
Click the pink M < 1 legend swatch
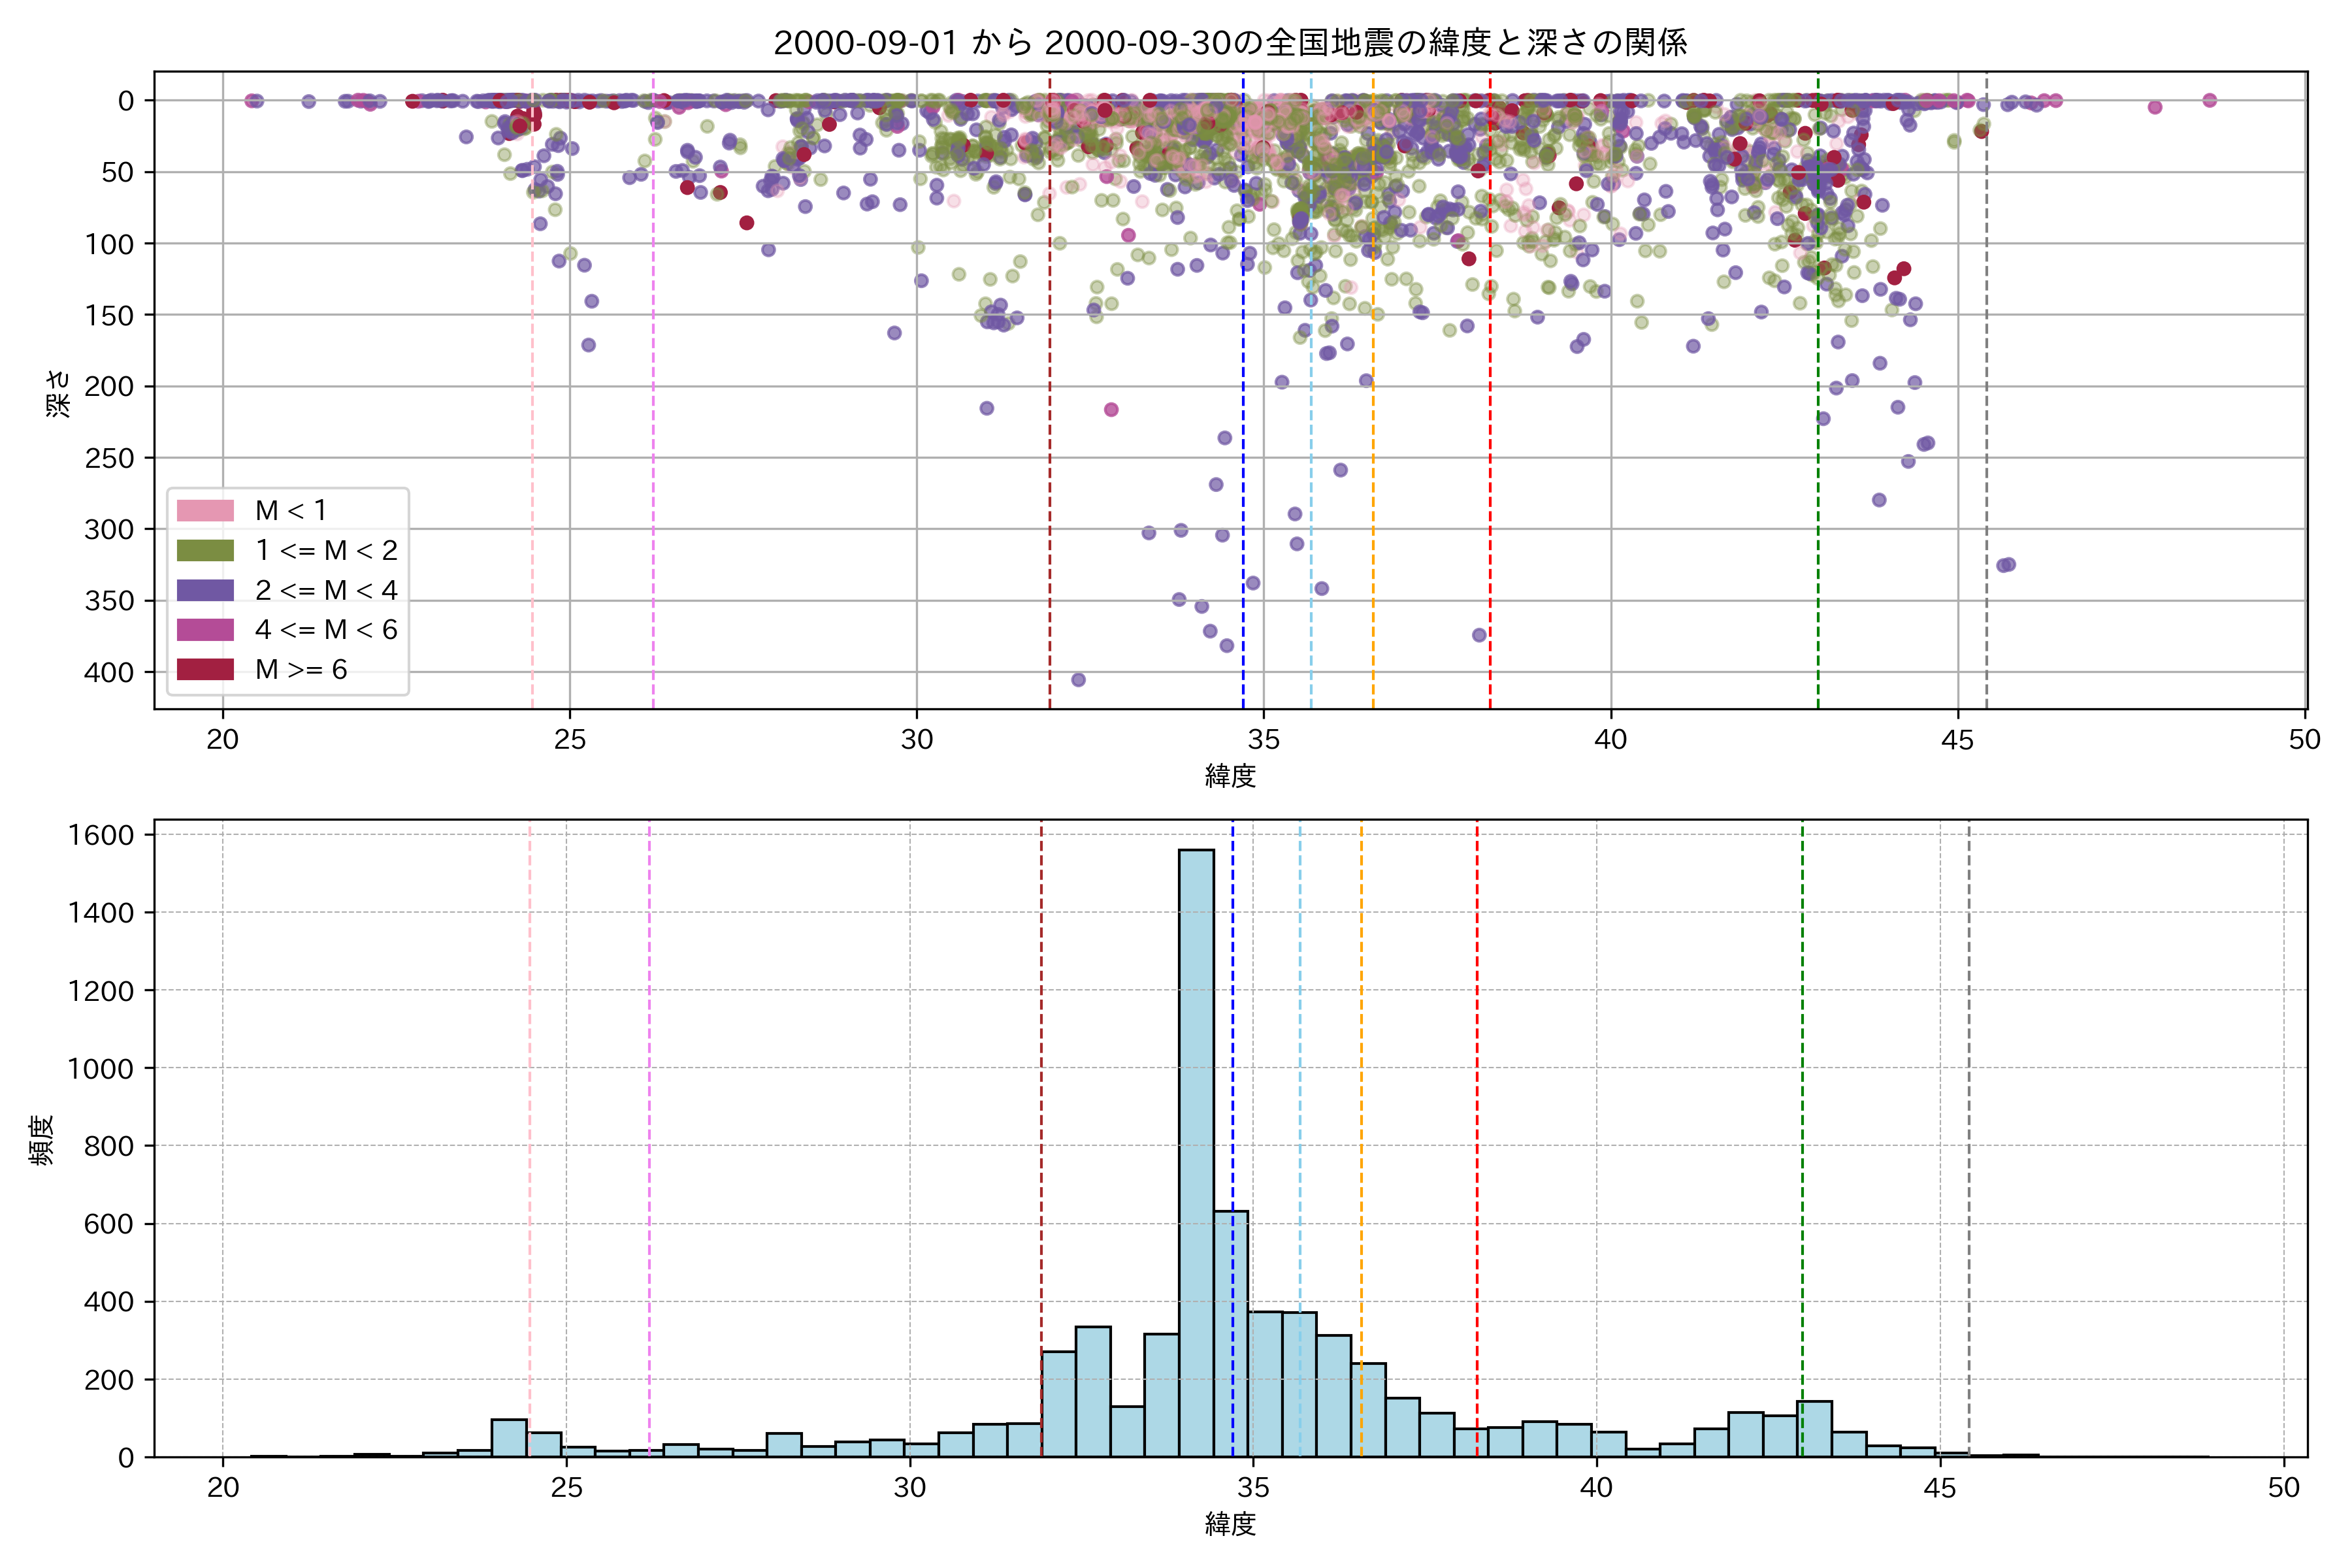point(205,511)
